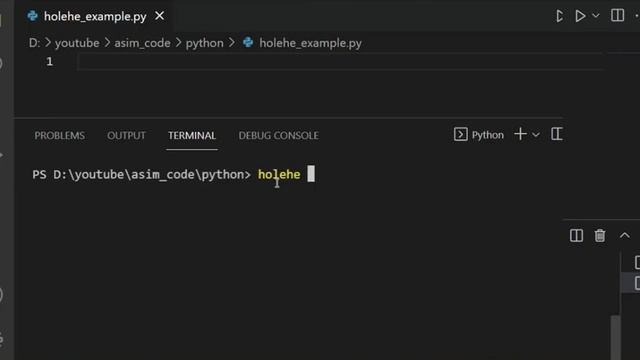Open the run options dropdown arrow
Image resolution: width=640 pixels, height=360 pixels.
click(596, 16)
